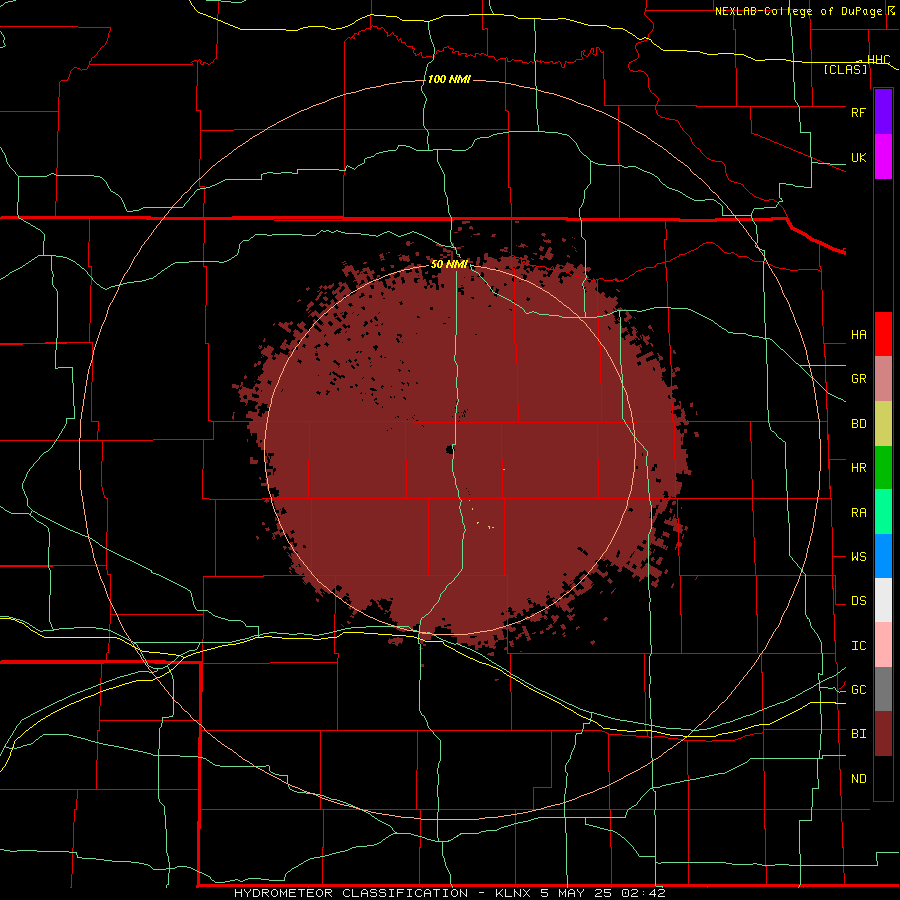Click the RA legend label
The image size is (900, 900).
pos(859,512)
